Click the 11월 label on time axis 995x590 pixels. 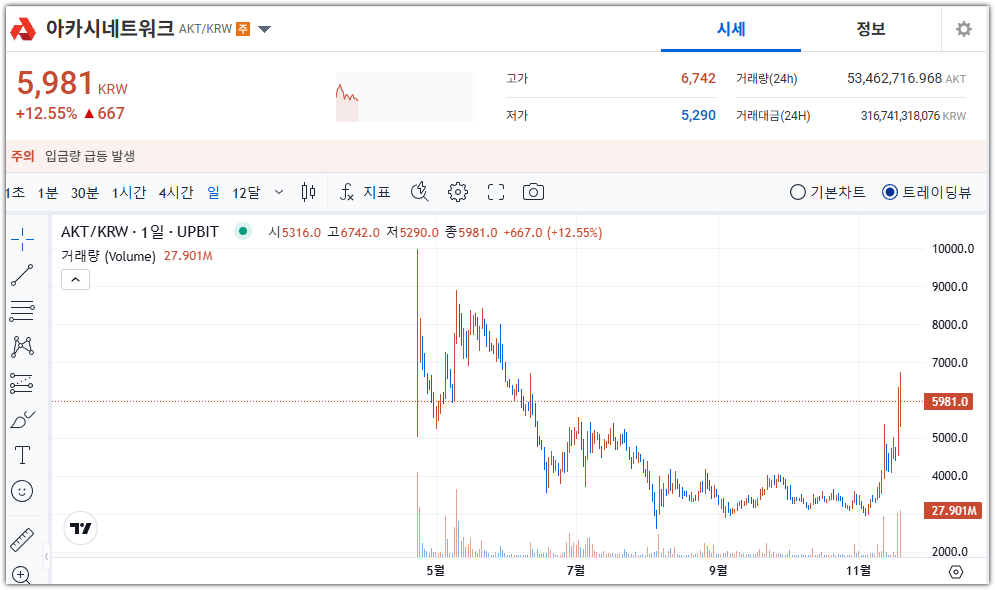click(858, 571)
